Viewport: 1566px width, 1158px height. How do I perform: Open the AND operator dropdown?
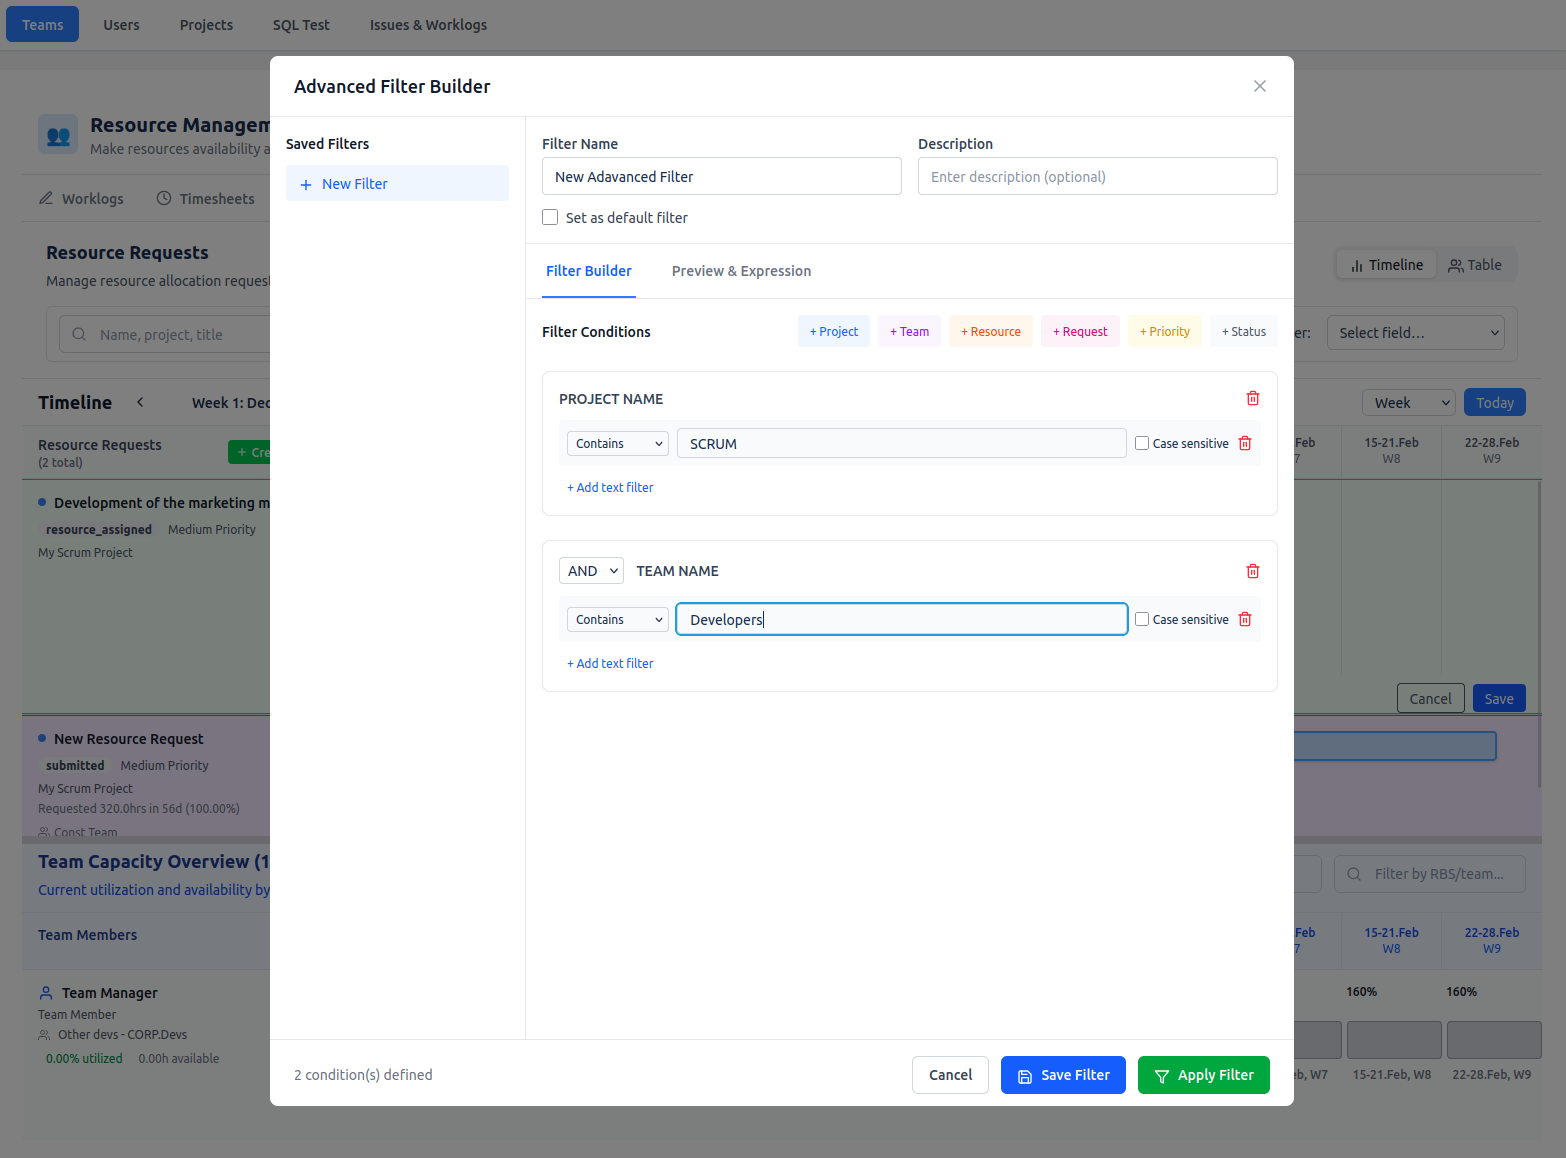[x=590, y=570]
